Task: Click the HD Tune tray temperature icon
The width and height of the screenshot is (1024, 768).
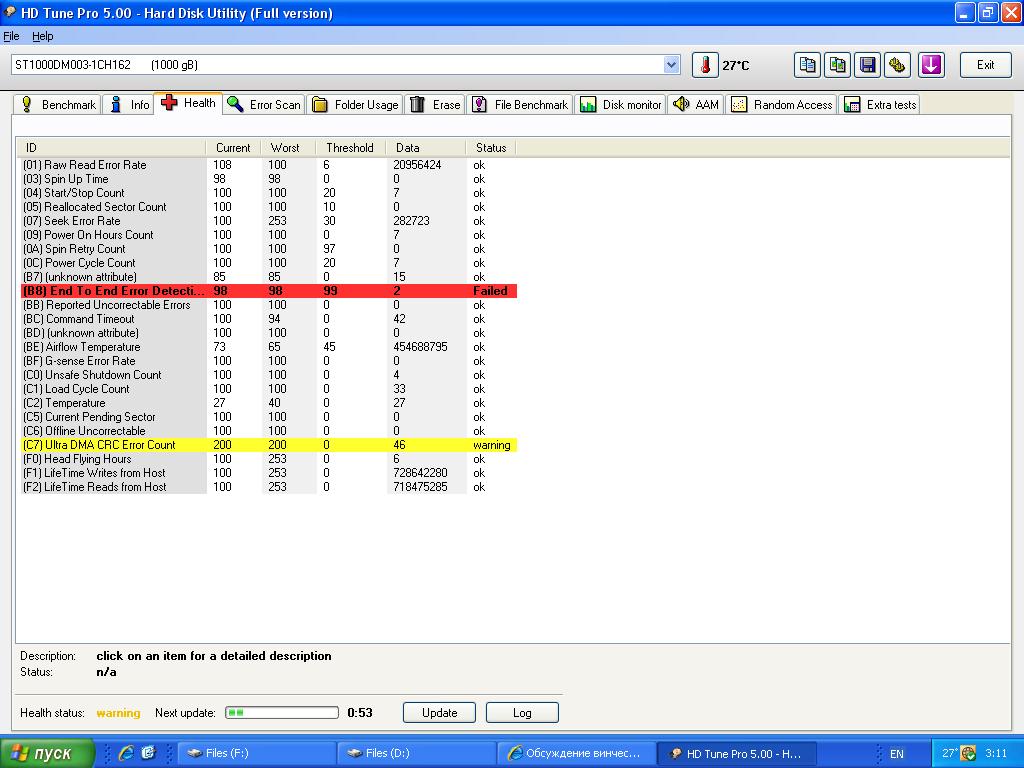Action: click(x=950, y=753)
